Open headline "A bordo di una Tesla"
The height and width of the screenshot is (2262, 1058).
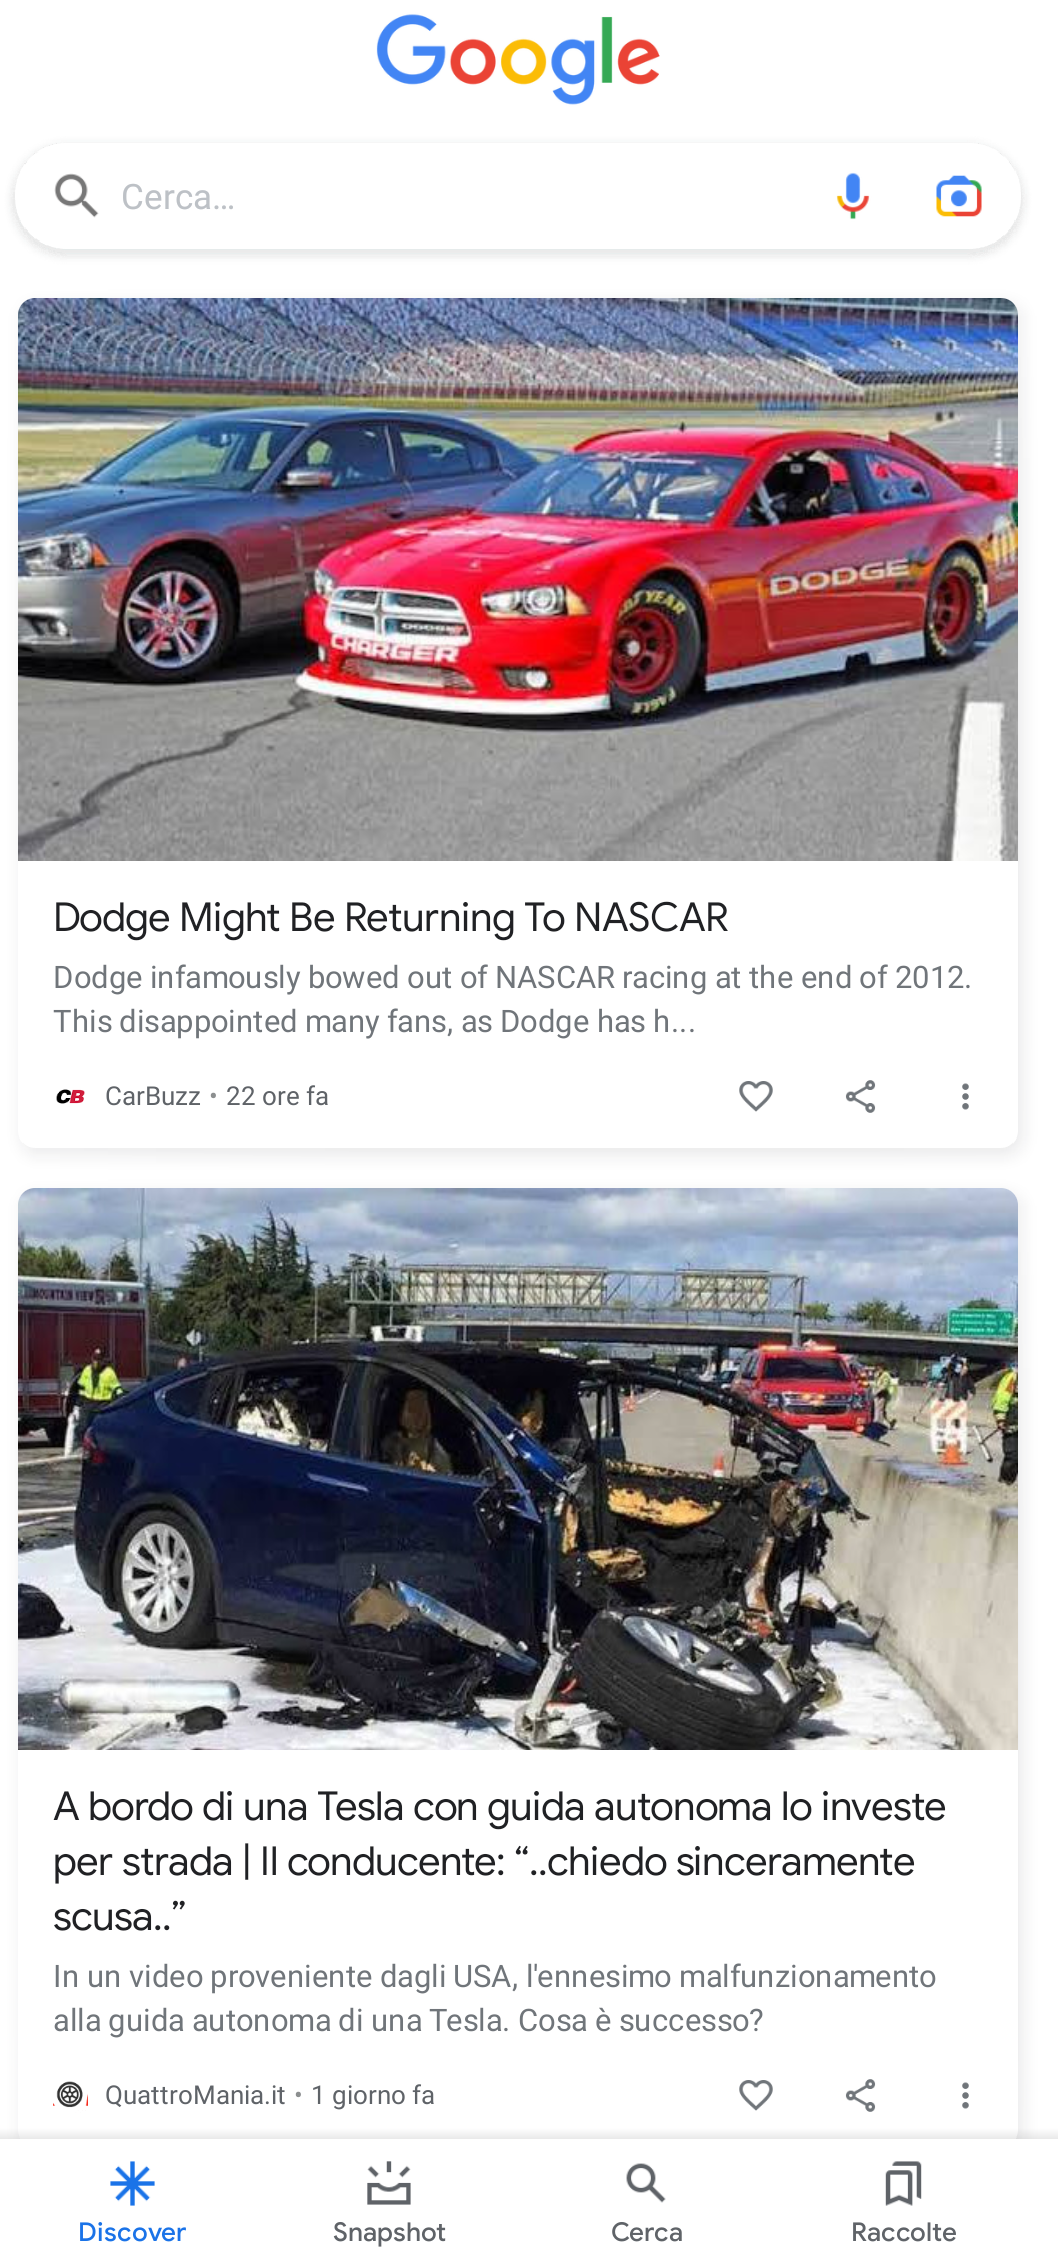pyautogui.click(x=500, y=1861)
